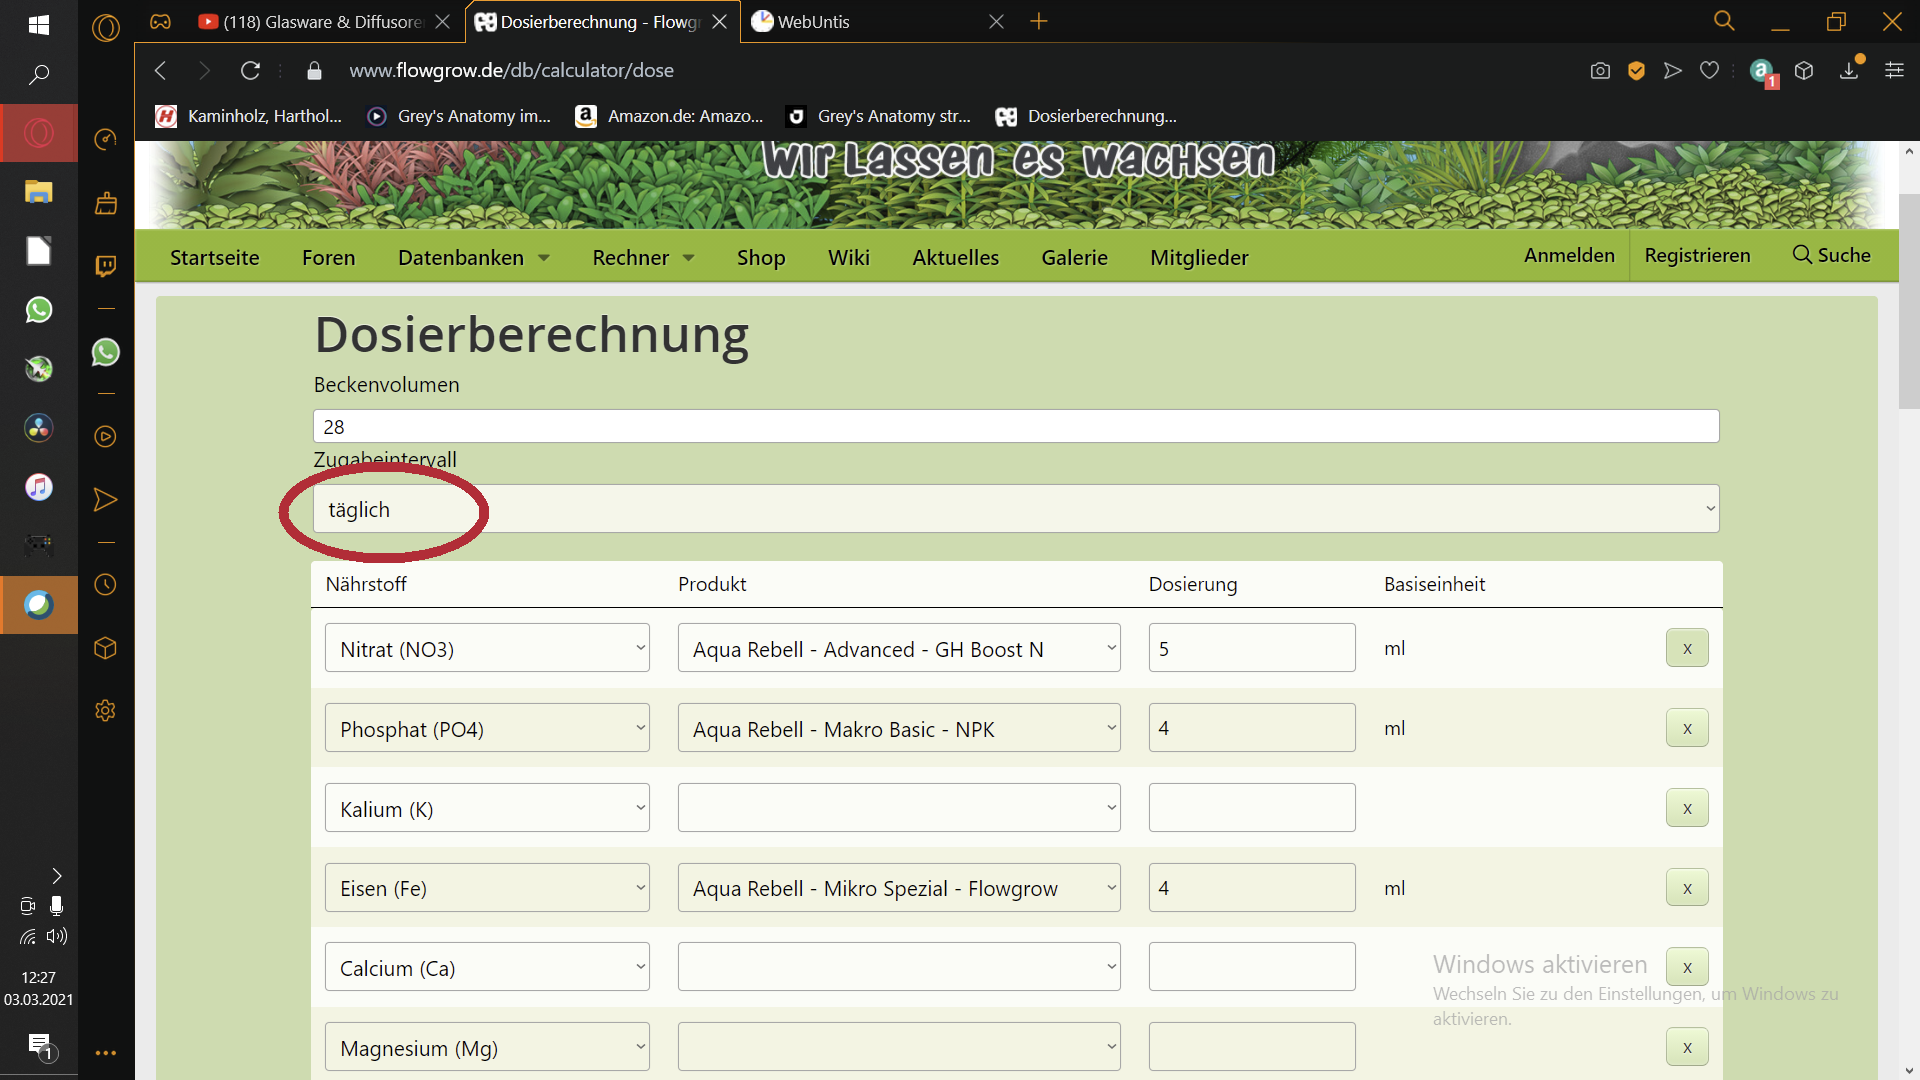Click the Beckenvolumen input field
Viewport: 1920px width, 1080px height.
click(x=1016, y=426)
